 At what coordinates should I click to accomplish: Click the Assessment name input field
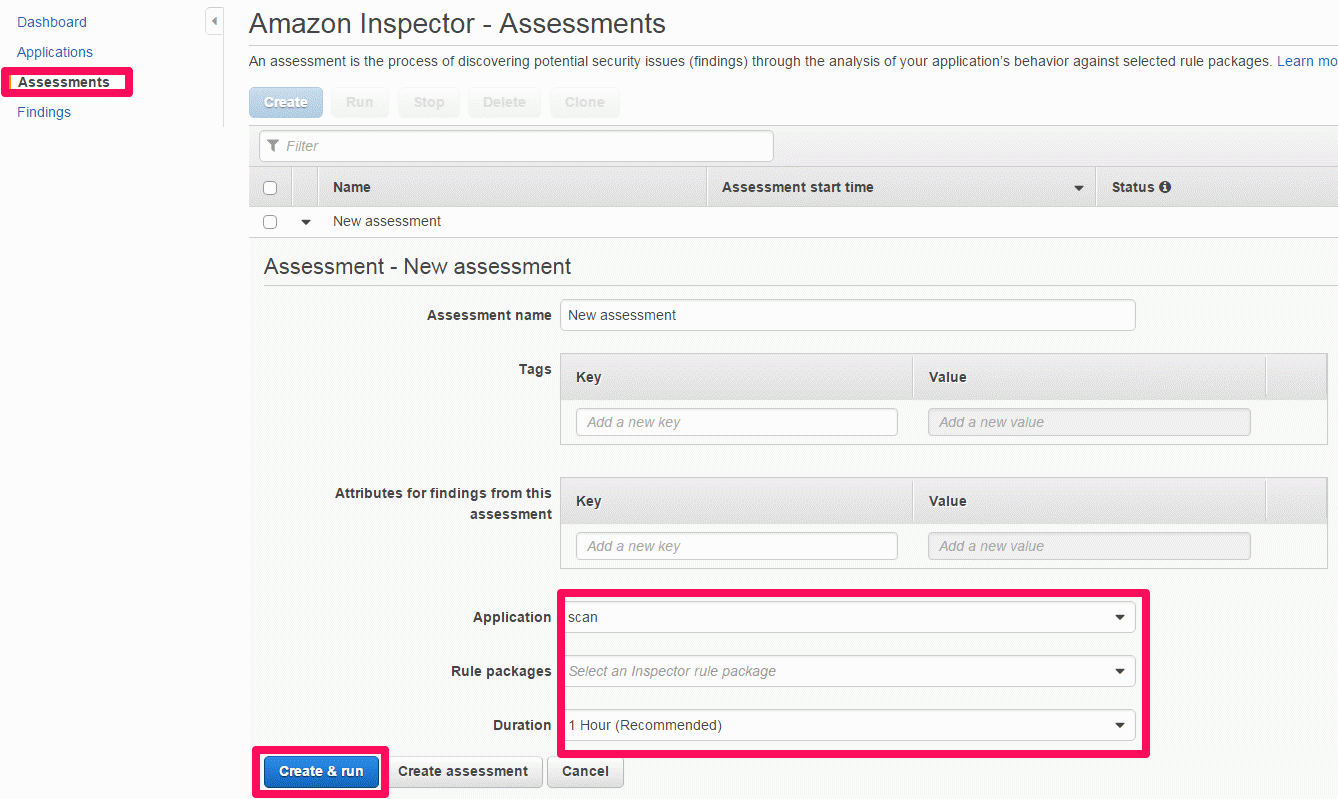[848, 315]
